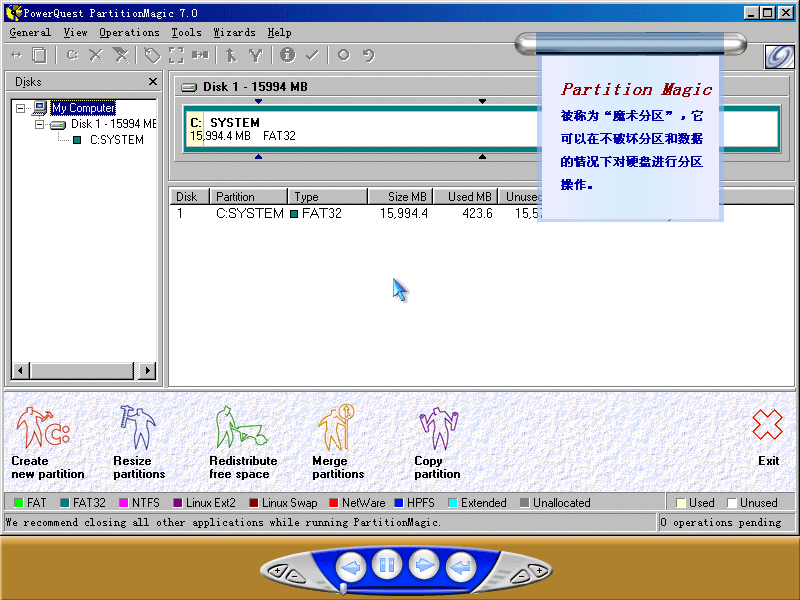Click the Used MB column header

(465, 196)
